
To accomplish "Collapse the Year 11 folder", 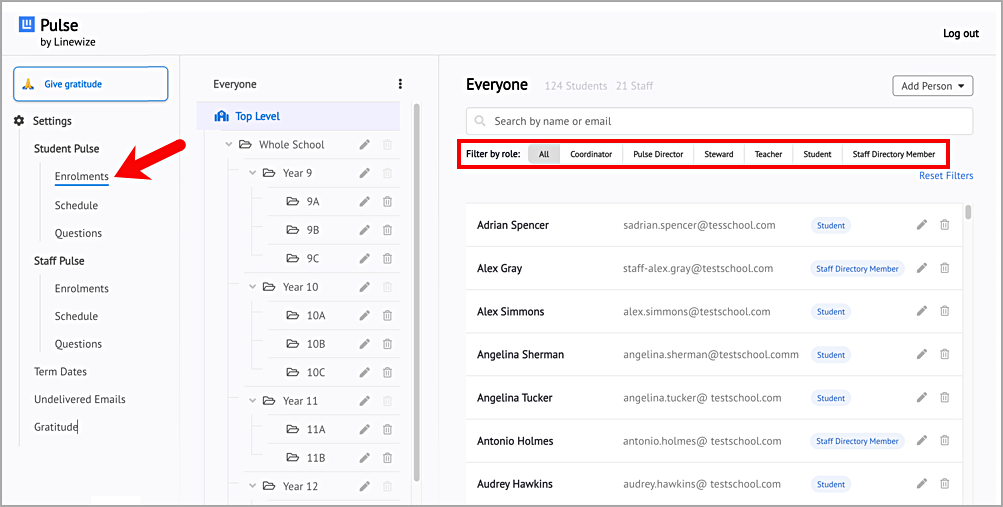I will 253,401.
